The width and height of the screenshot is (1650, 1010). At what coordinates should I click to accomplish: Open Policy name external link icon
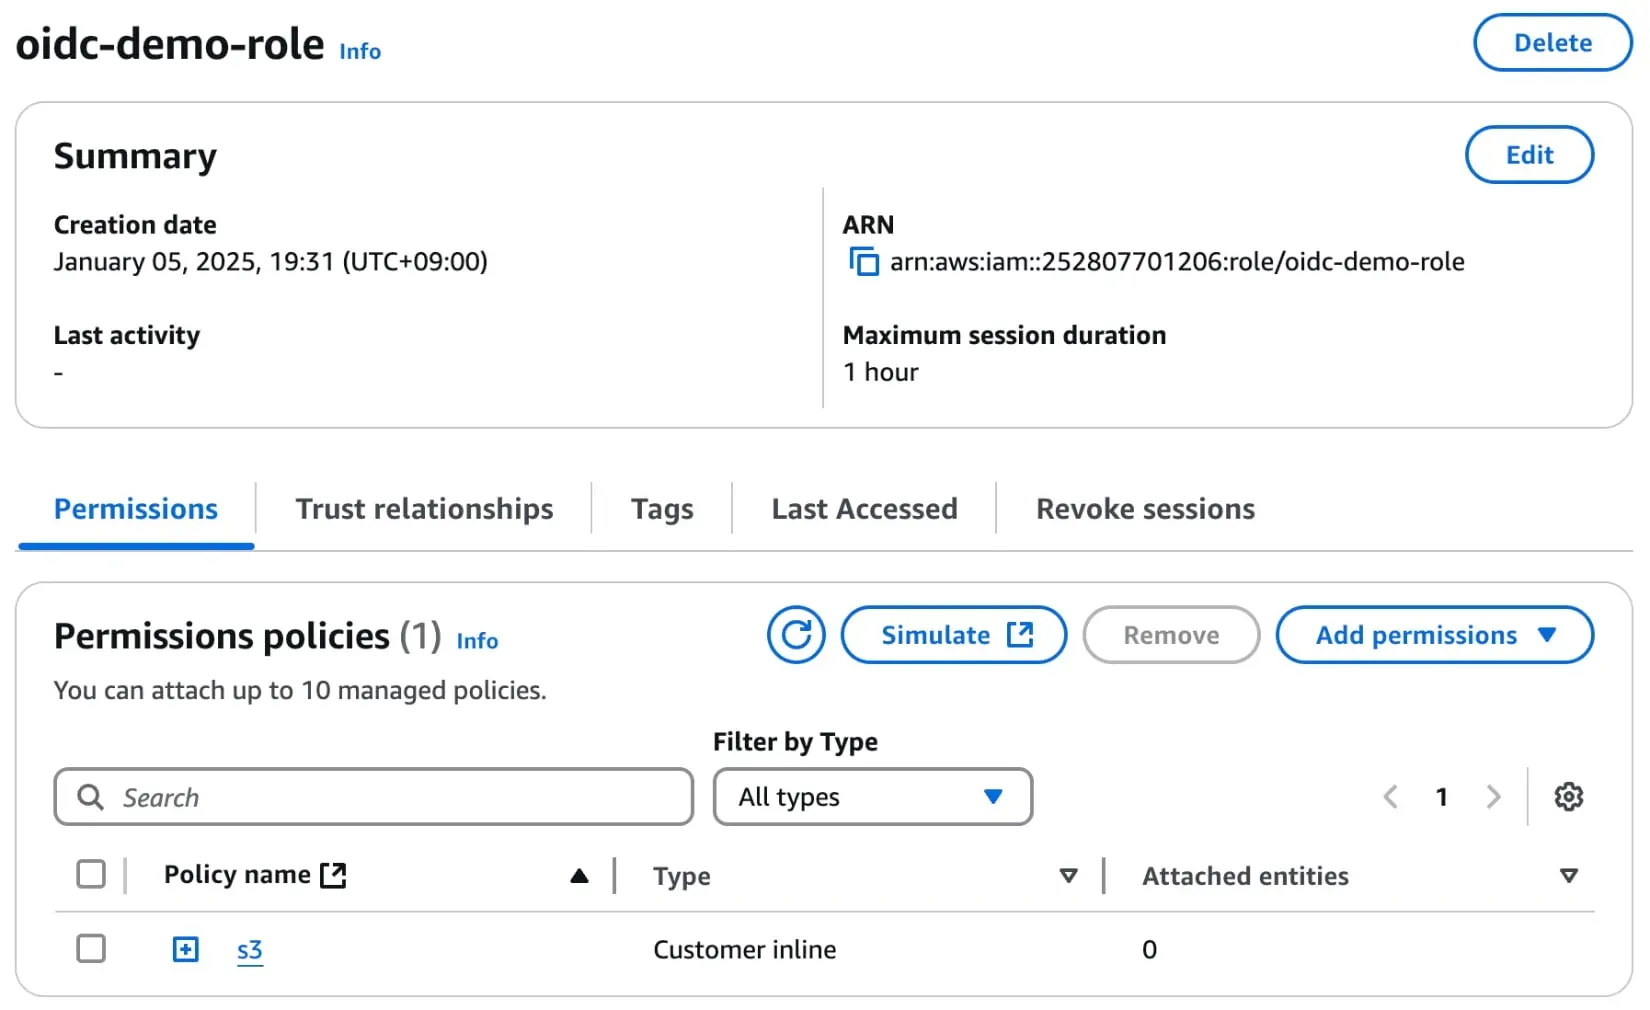333,875
